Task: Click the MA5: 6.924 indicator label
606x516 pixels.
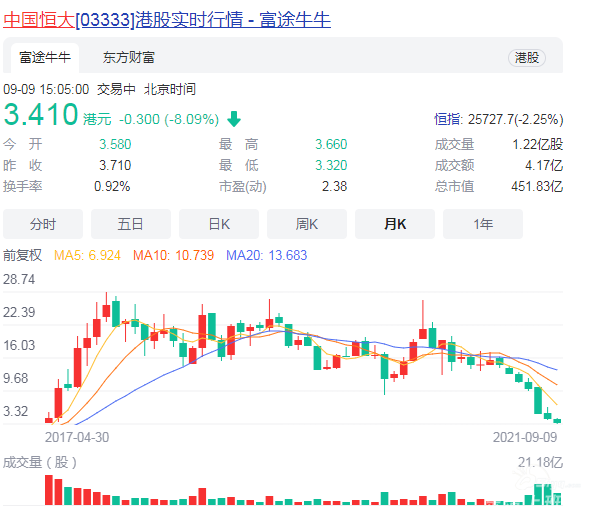Action: coord(87,255)
